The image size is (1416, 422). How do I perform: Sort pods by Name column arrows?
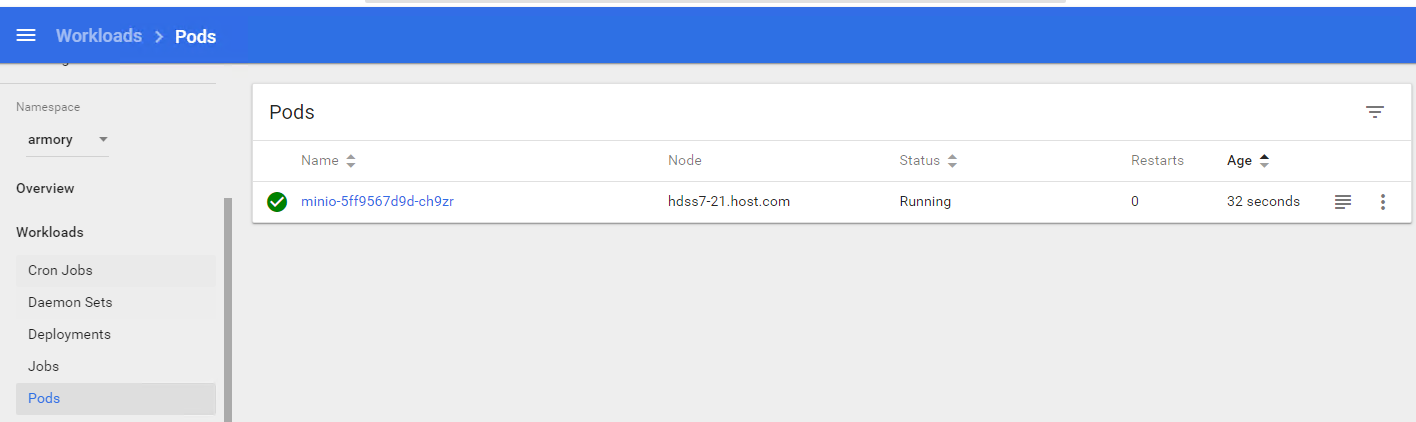tap(351, 161)
